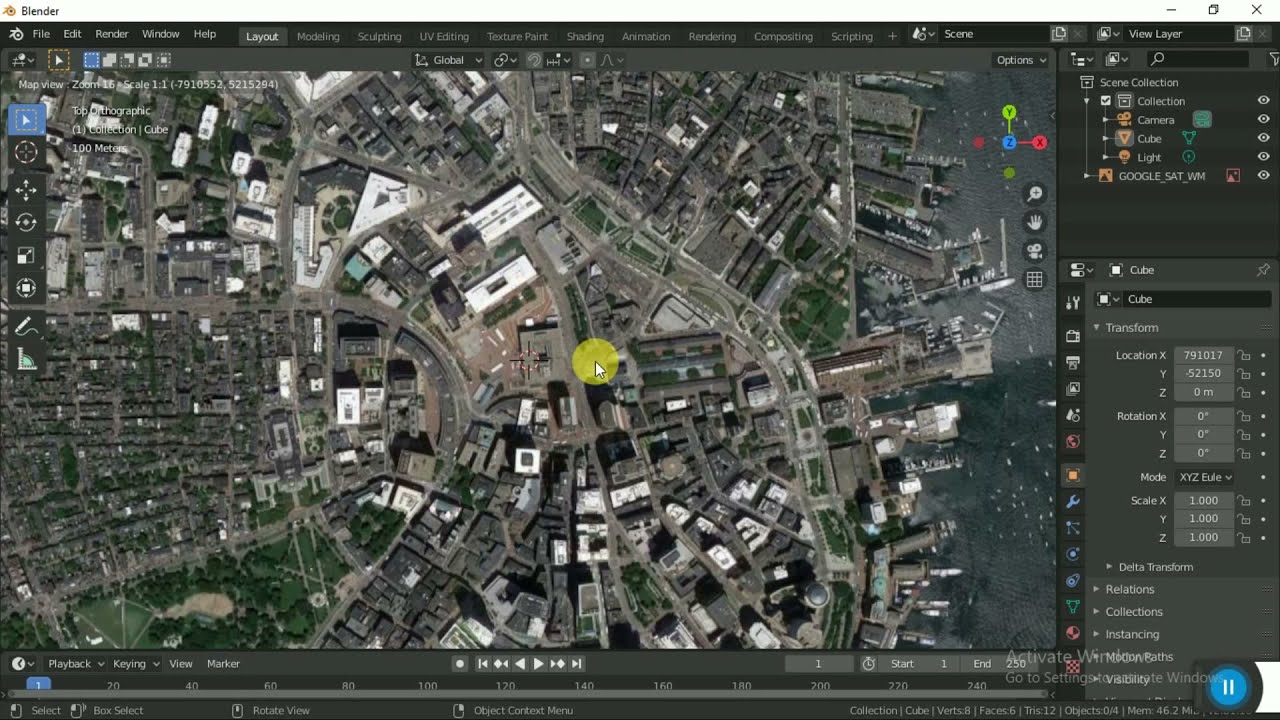Pick the combined Transform tool
The width and height of the screenshot is (1280, 720).
pos(26,289)
